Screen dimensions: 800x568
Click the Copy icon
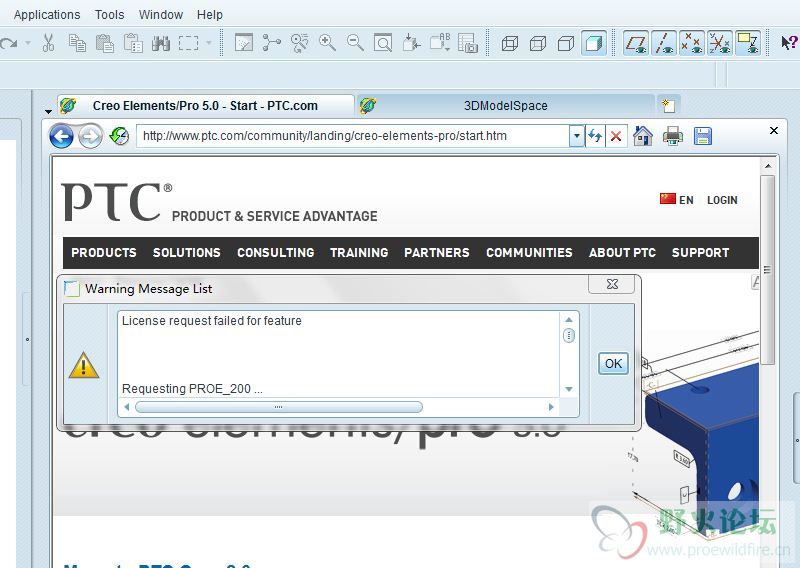77,43
